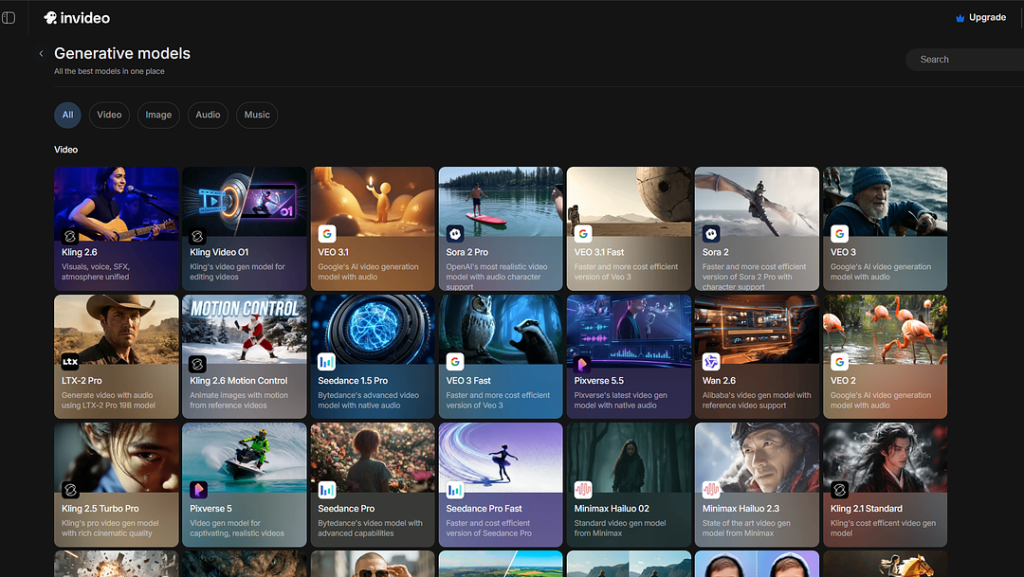This screenshot has height=577, width=1024.
Task: Select the All filter tab
Action: point(68,115)
